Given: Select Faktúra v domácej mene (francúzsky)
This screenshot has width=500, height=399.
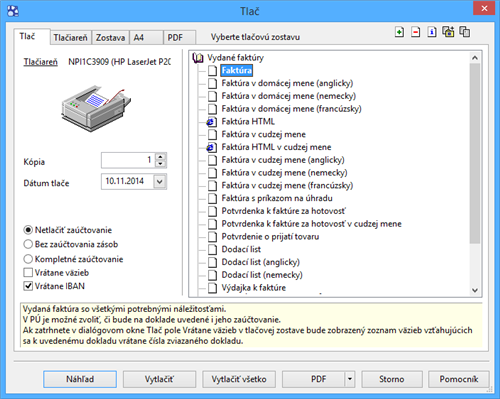Looking at the screenshot, I should [292, 109].
